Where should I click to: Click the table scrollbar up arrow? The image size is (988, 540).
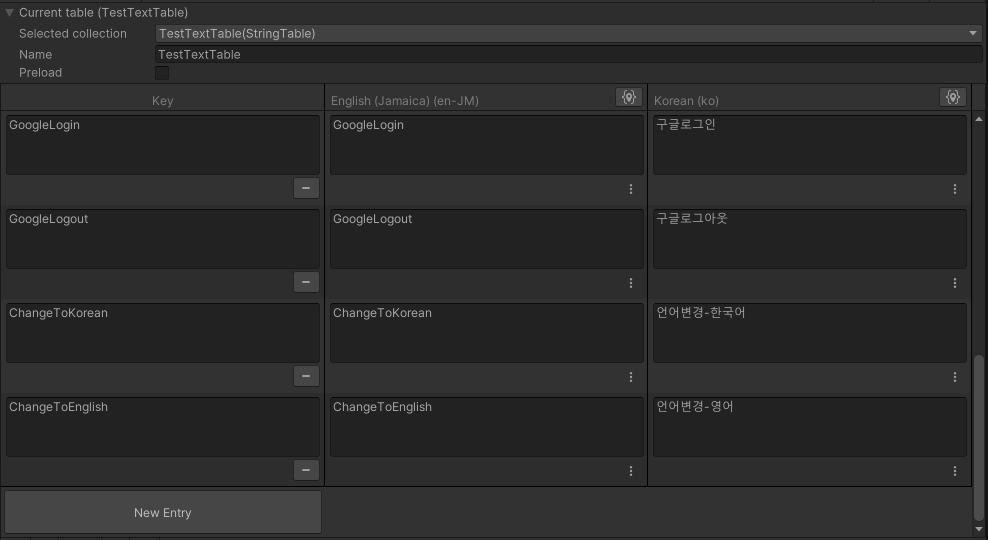979,118
